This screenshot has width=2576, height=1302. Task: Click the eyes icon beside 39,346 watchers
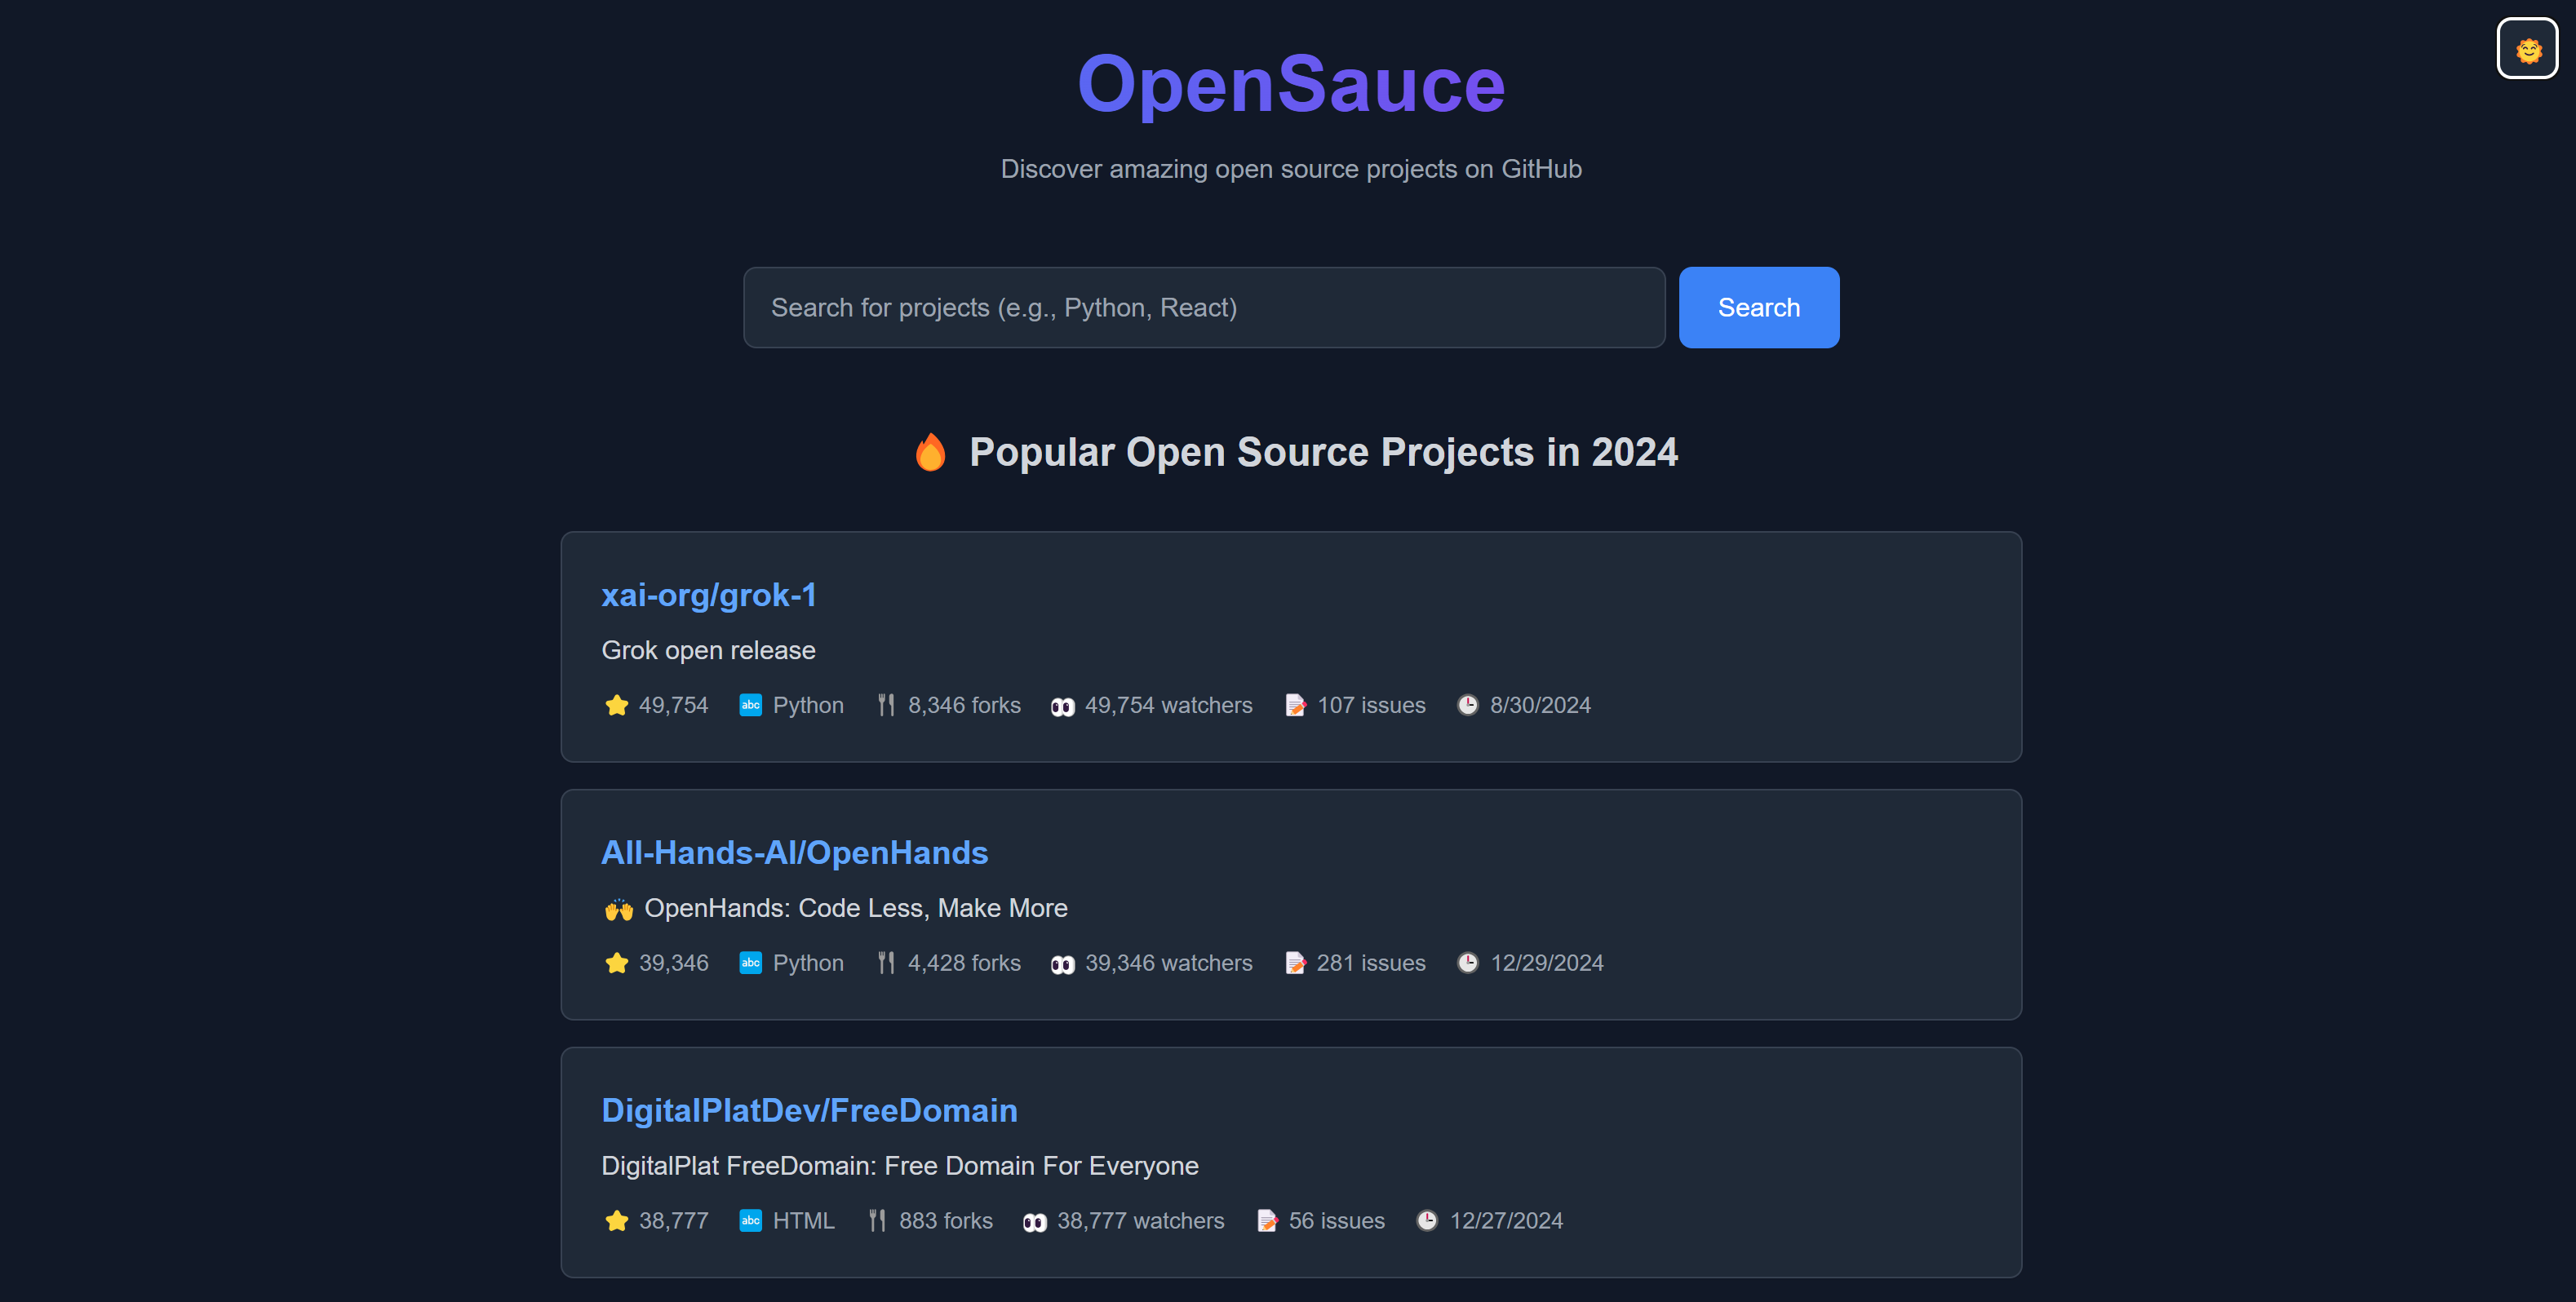click(x=1062, y=964)
